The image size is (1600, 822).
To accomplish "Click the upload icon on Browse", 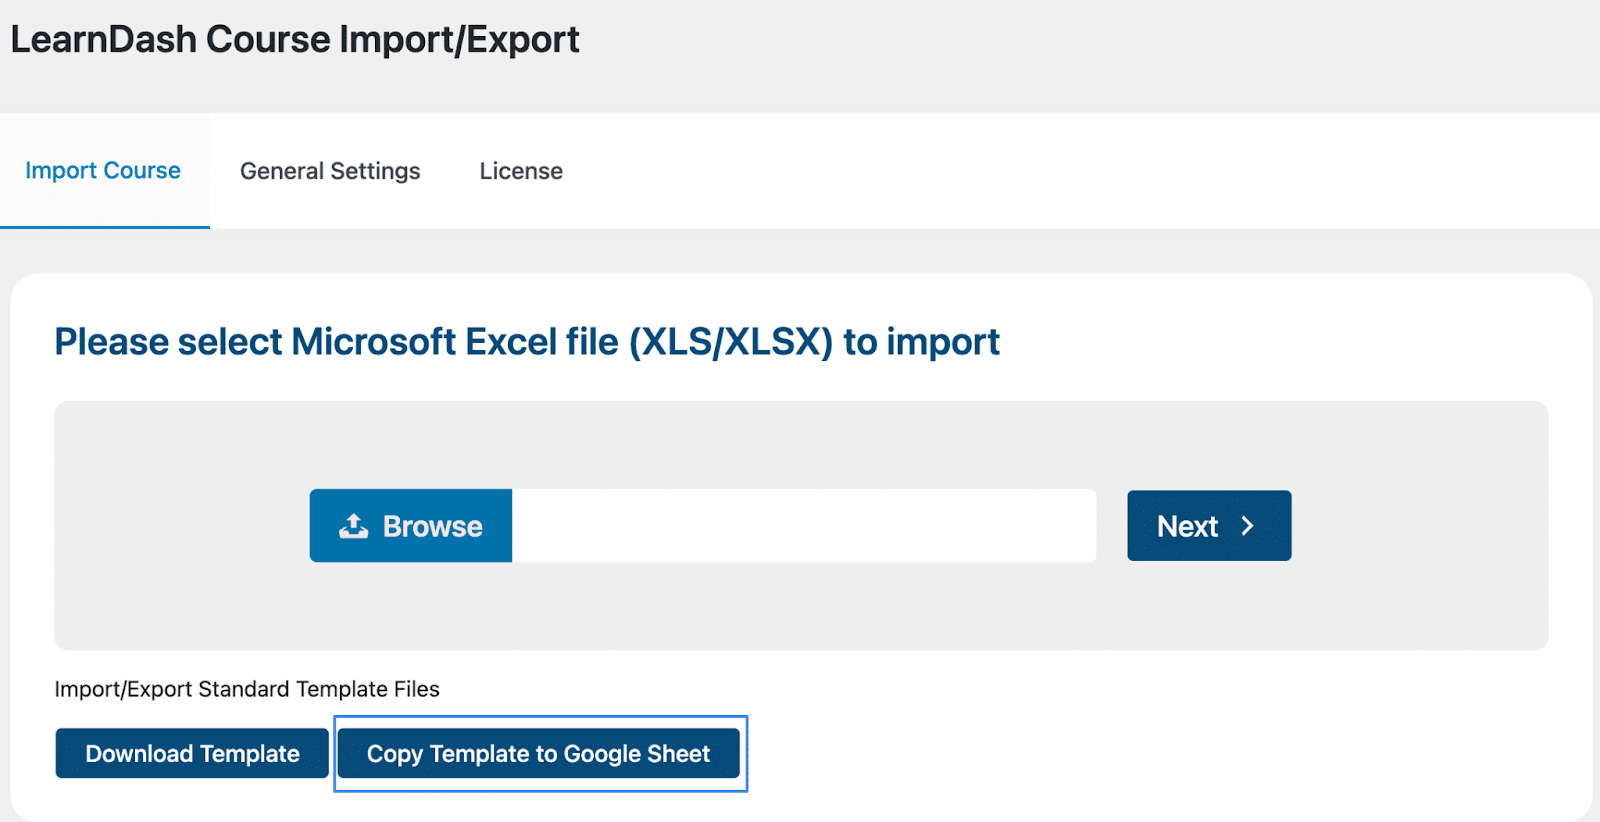I will point(353,526).
